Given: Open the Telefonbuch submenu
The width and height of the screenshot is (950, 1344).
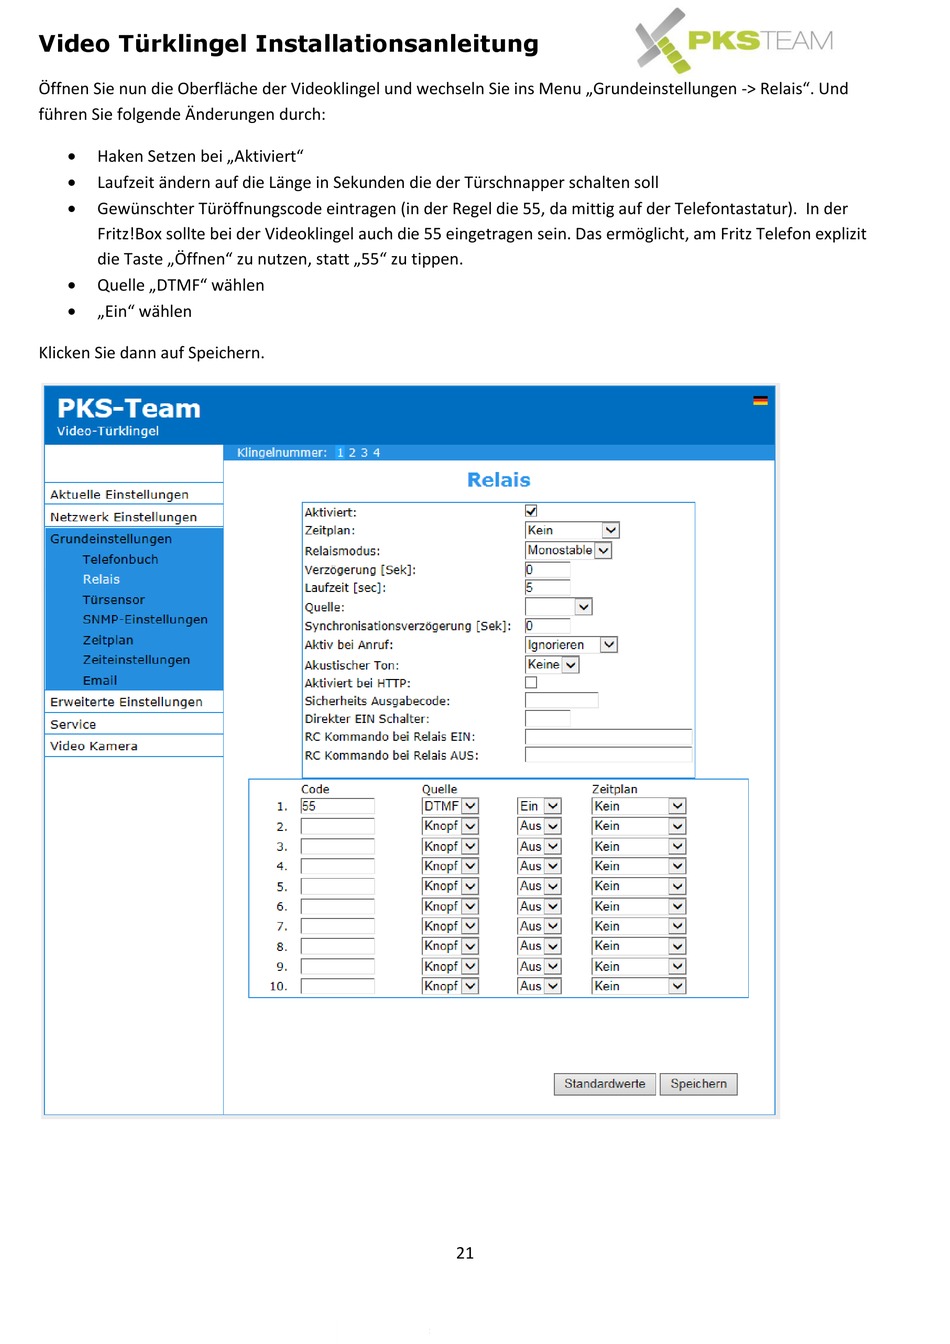Looking at the screenshot, I should point(120,559).
